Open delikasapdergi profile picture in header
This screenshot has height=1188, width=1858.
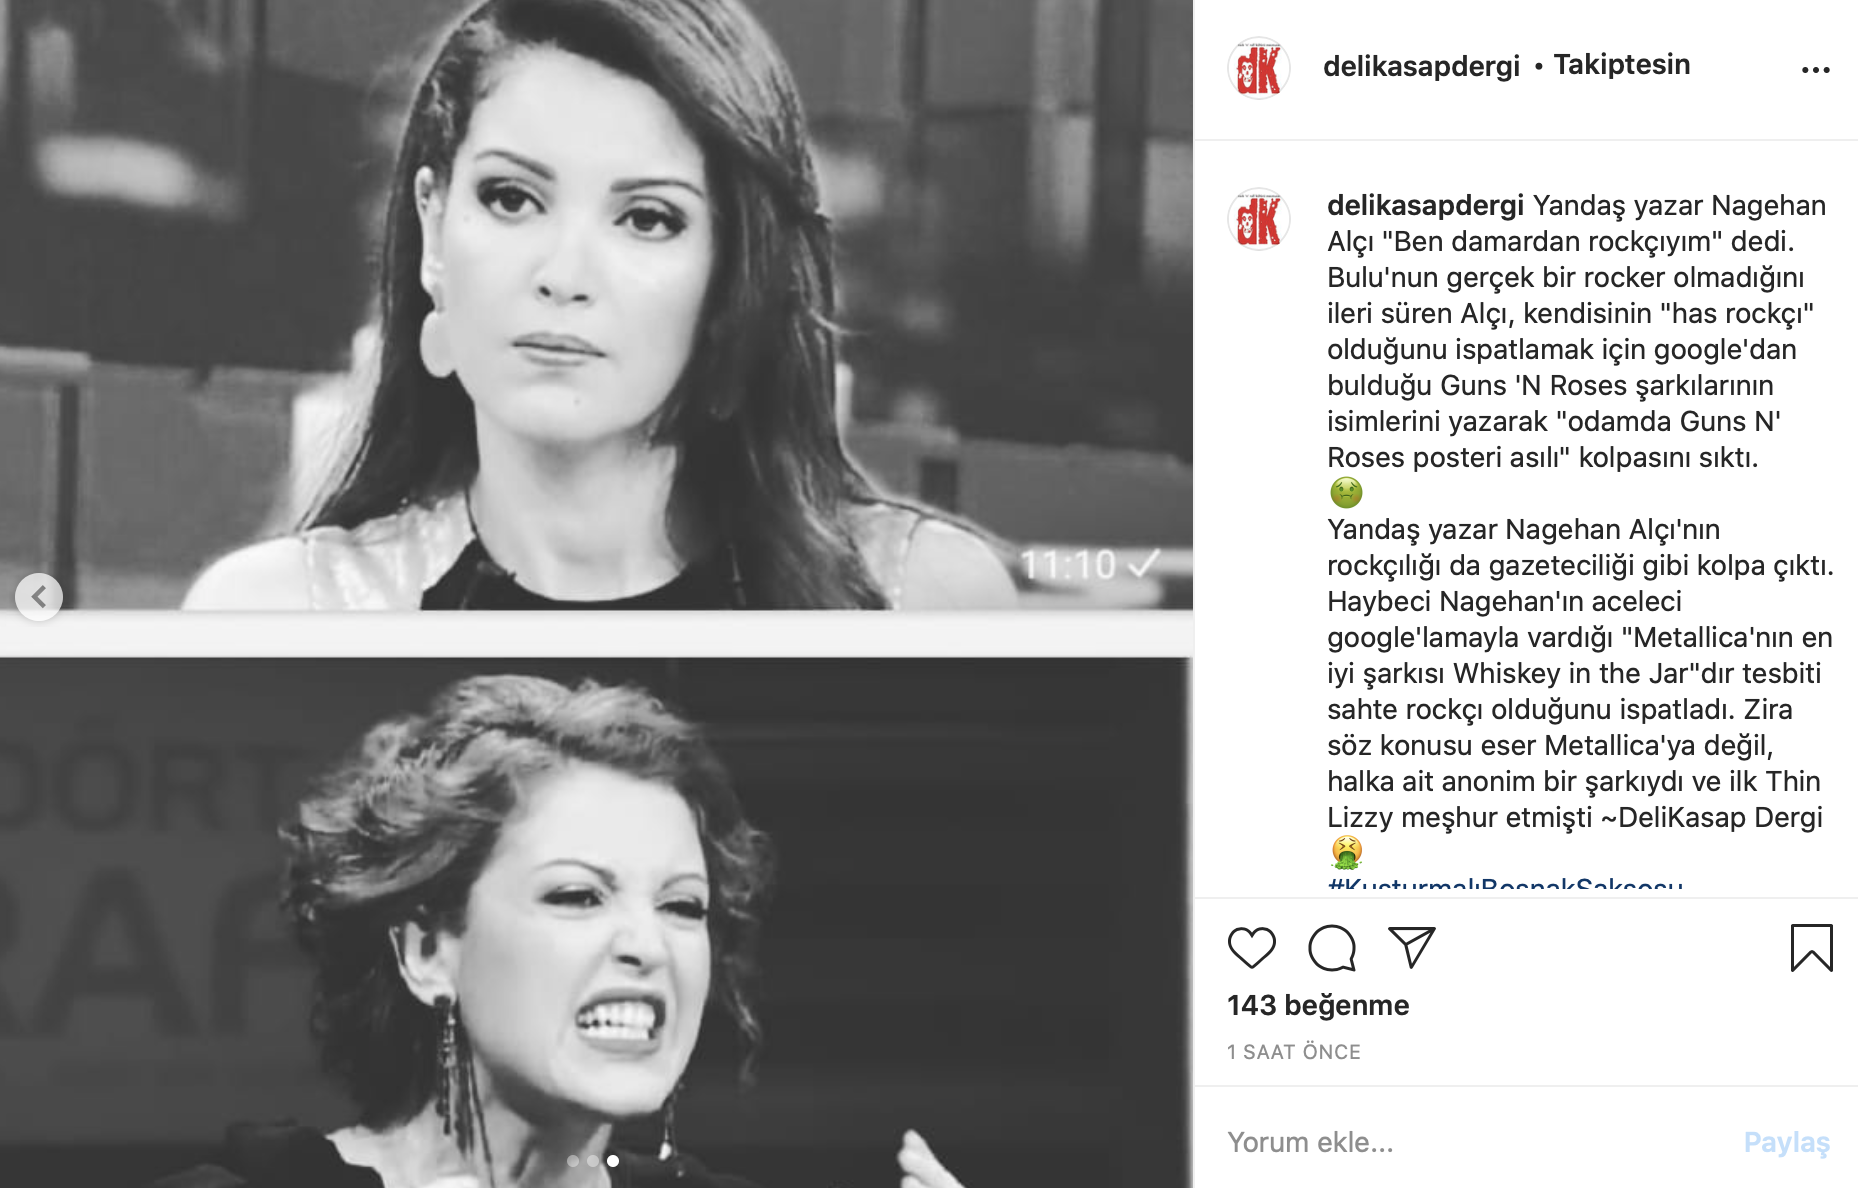coord(1259,69)
